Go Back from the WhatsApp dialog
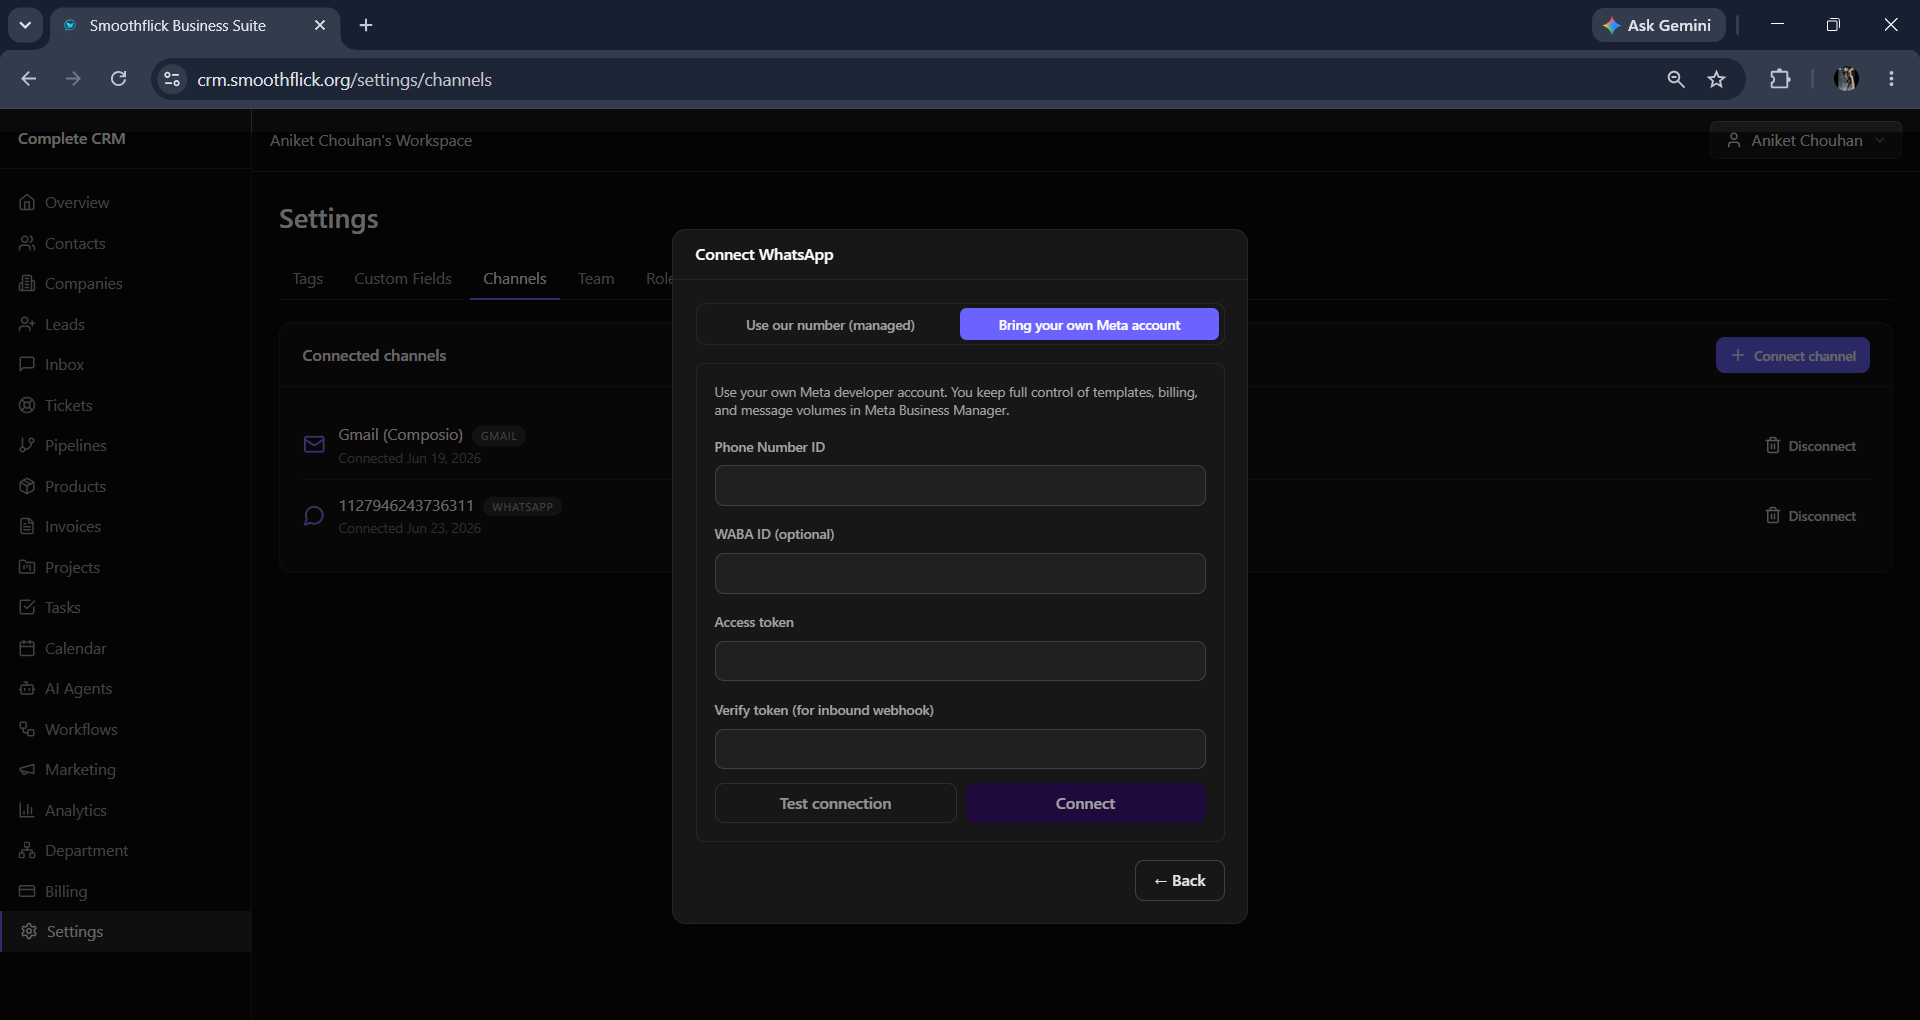Screen dimensions: 1920x1020 tap(1180, 880)
